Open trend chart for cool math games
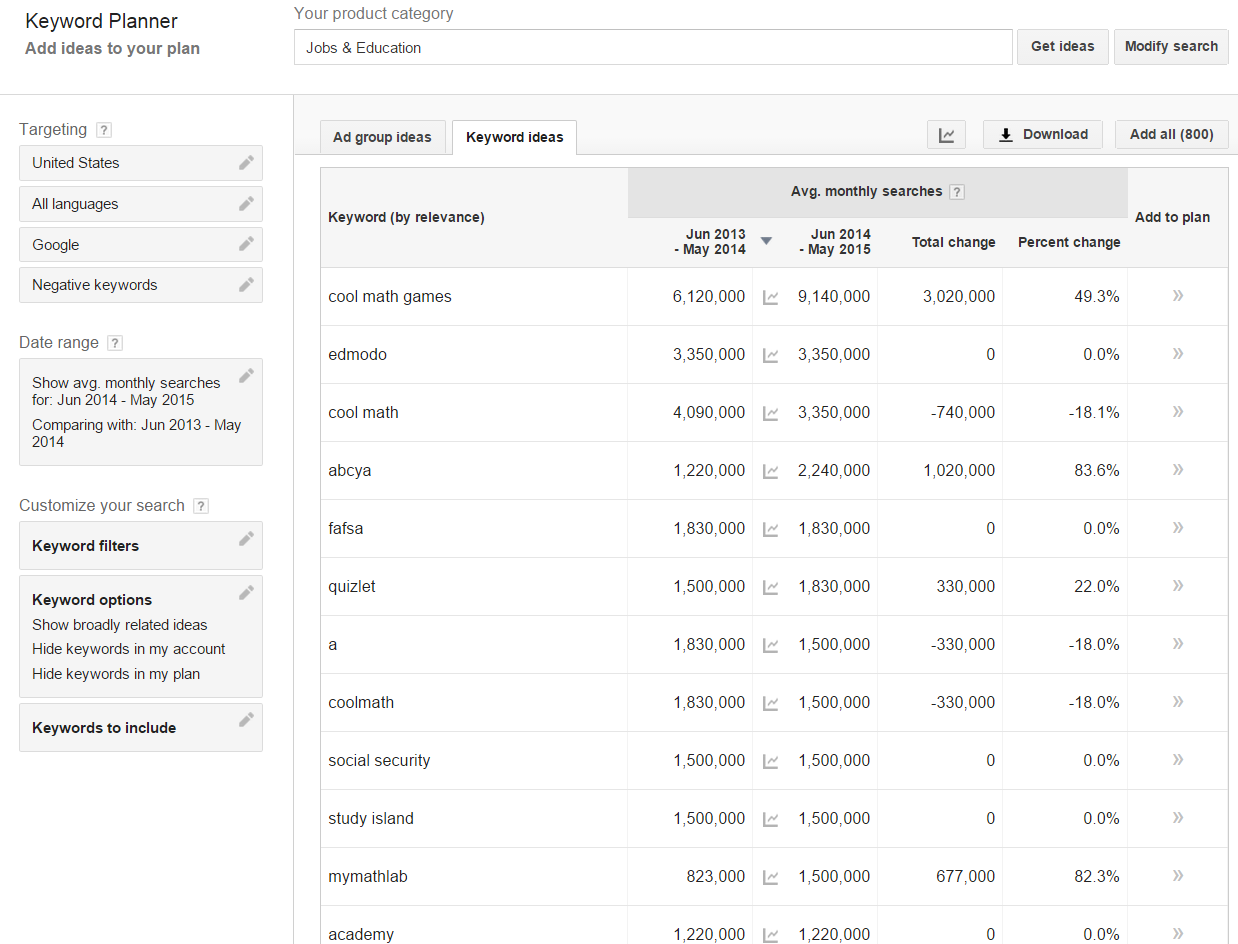 pos(770,297)
